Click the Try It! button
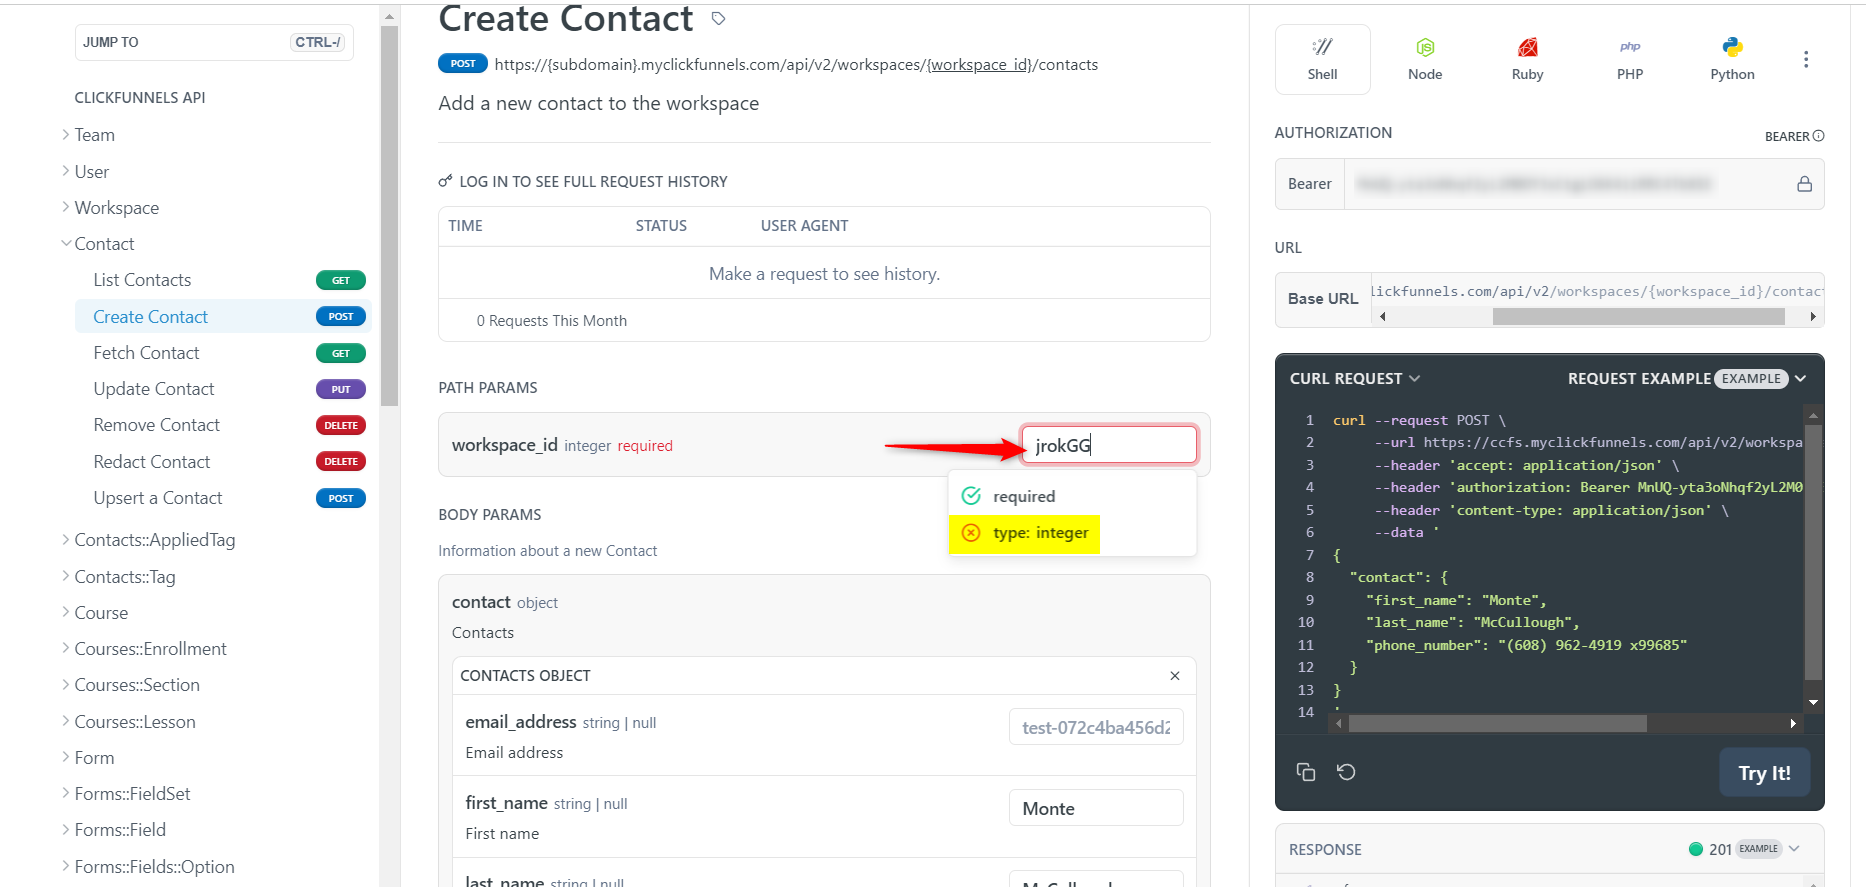Viewport: 1866px width, 887px height. click(x=1764, y=773)
